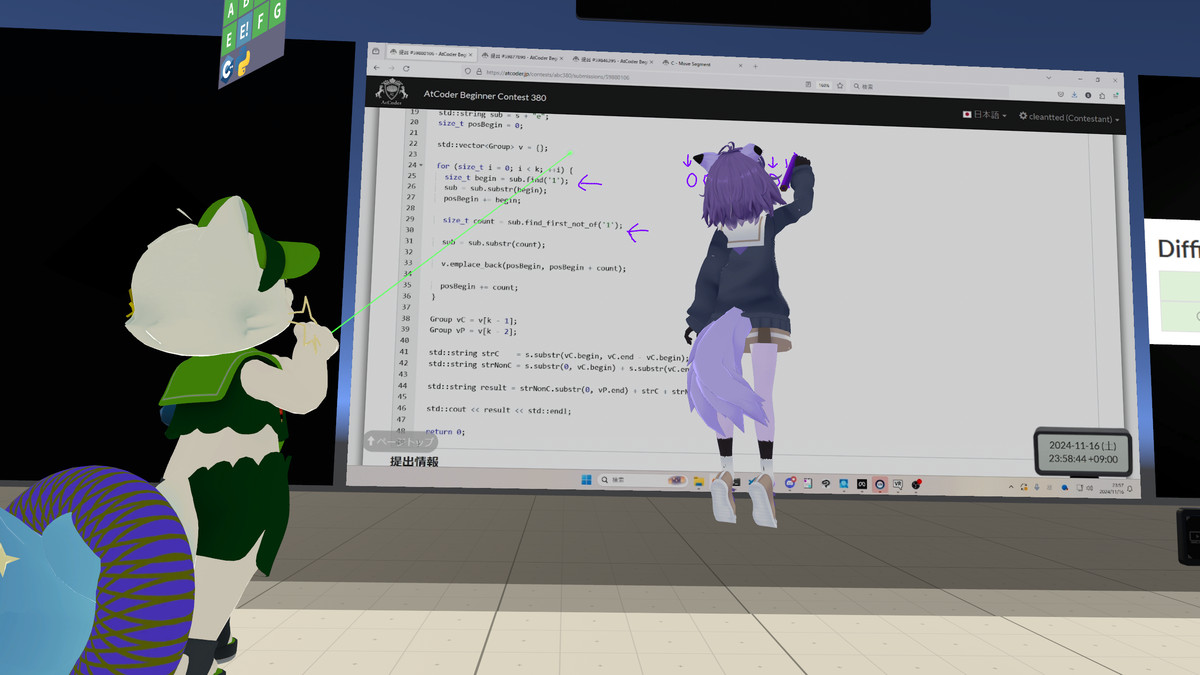Open reader view icon beside 160% zoom
This screenshot has height=675, width=1200.
(808, 84)
